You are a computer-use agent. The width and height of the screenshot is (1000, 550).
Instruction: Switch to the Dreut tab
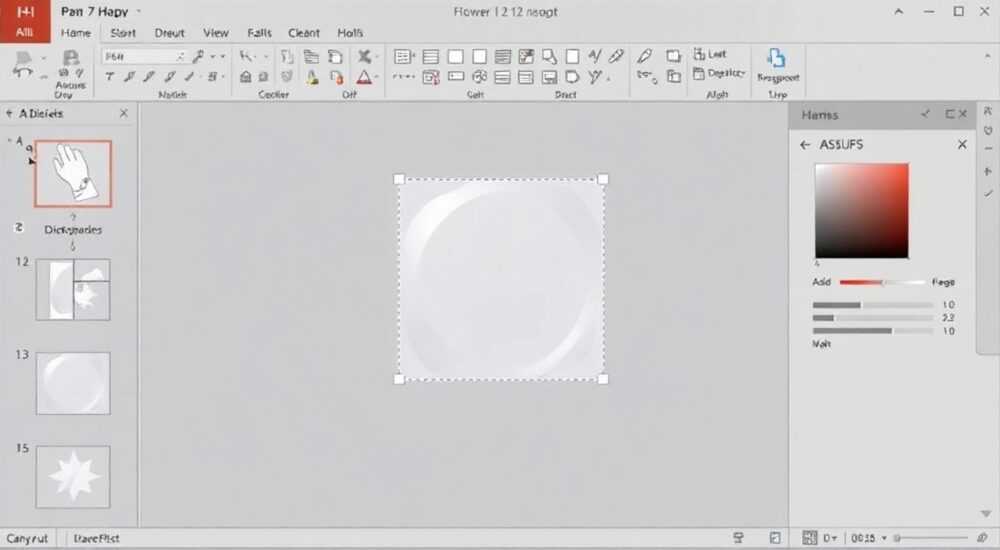coord(169,33)
